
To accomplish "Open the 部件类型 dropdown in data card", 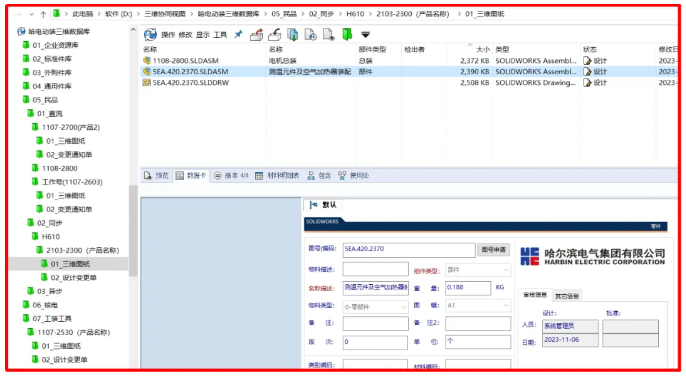I will click(478, 270).
